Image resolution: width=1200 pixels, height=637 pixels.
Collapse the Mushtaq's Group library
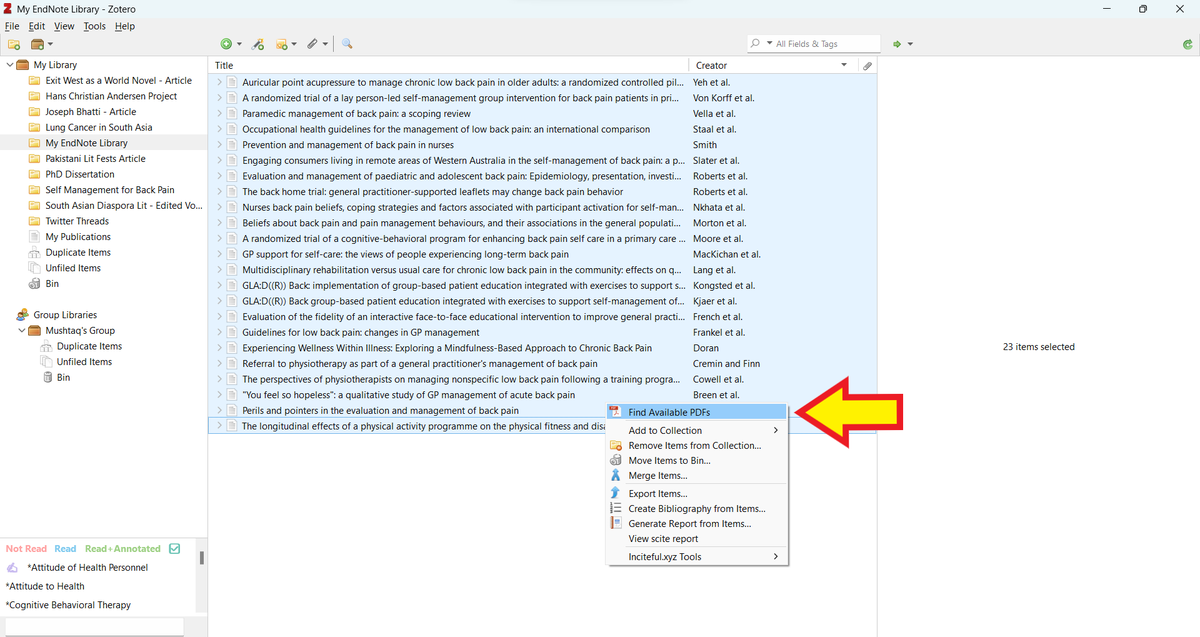(x=21, y=330)
